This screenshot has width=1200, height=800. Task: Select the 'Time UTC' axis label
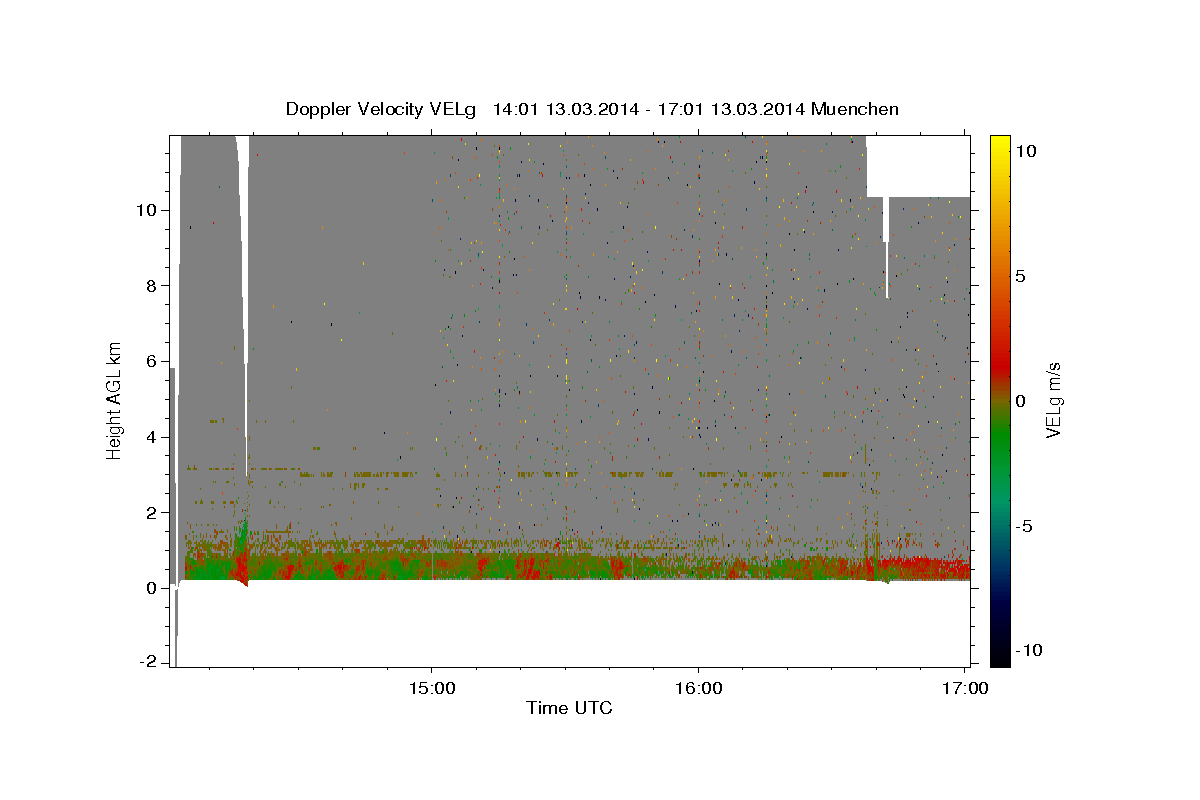[570, 708]
